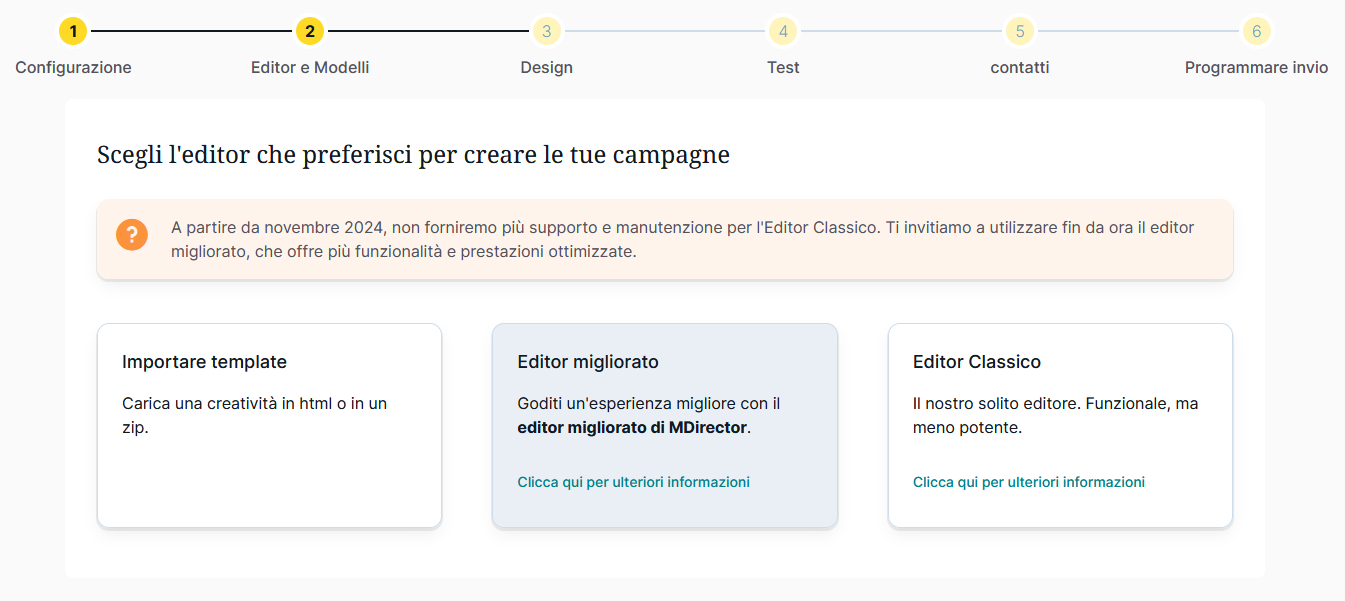Open the contatti step label
The height and width of the screenshot is (601, 1345).
click(x=1020, y=68)
